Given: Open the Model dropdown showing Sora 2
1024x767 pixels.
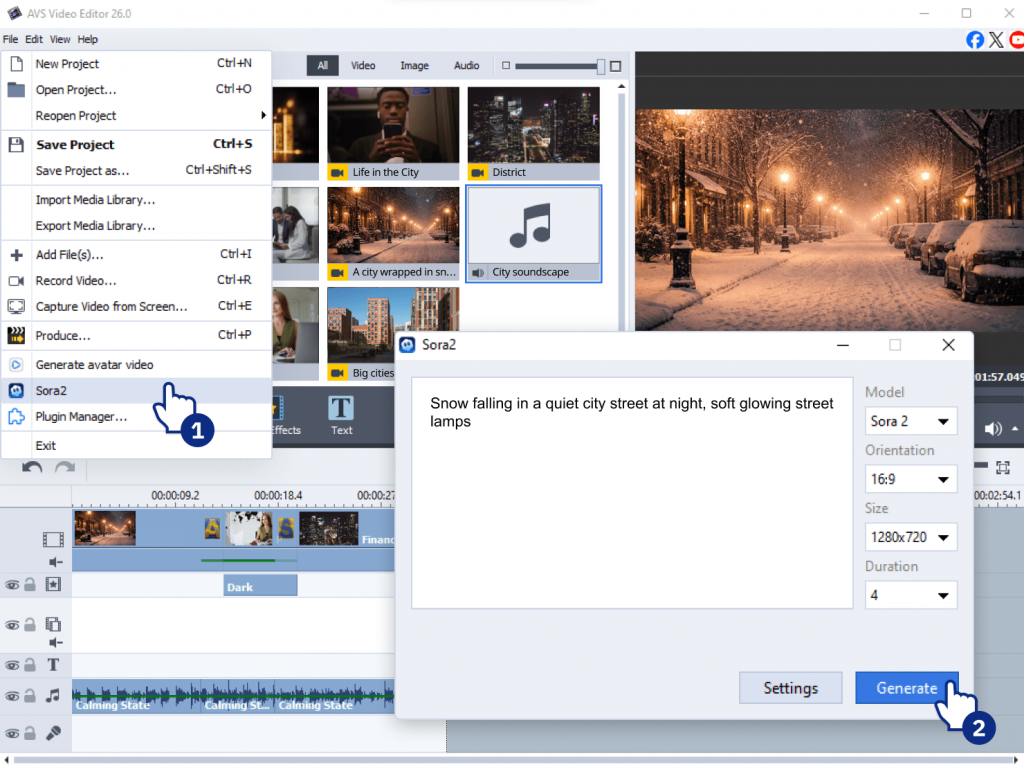Looking at the screenshot, I should coord(910,421).
